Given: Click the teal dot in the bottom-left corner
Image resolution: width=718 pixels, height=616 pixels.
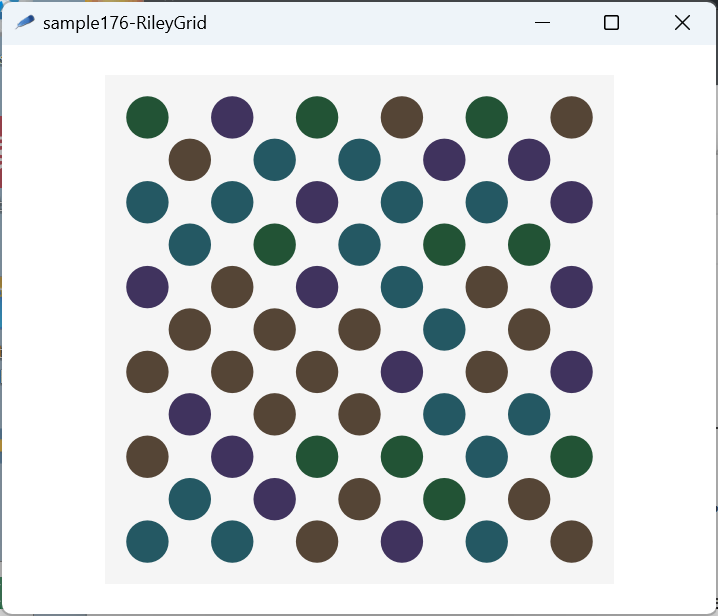Looking at the screenshot, I should [x=147, y=541].
